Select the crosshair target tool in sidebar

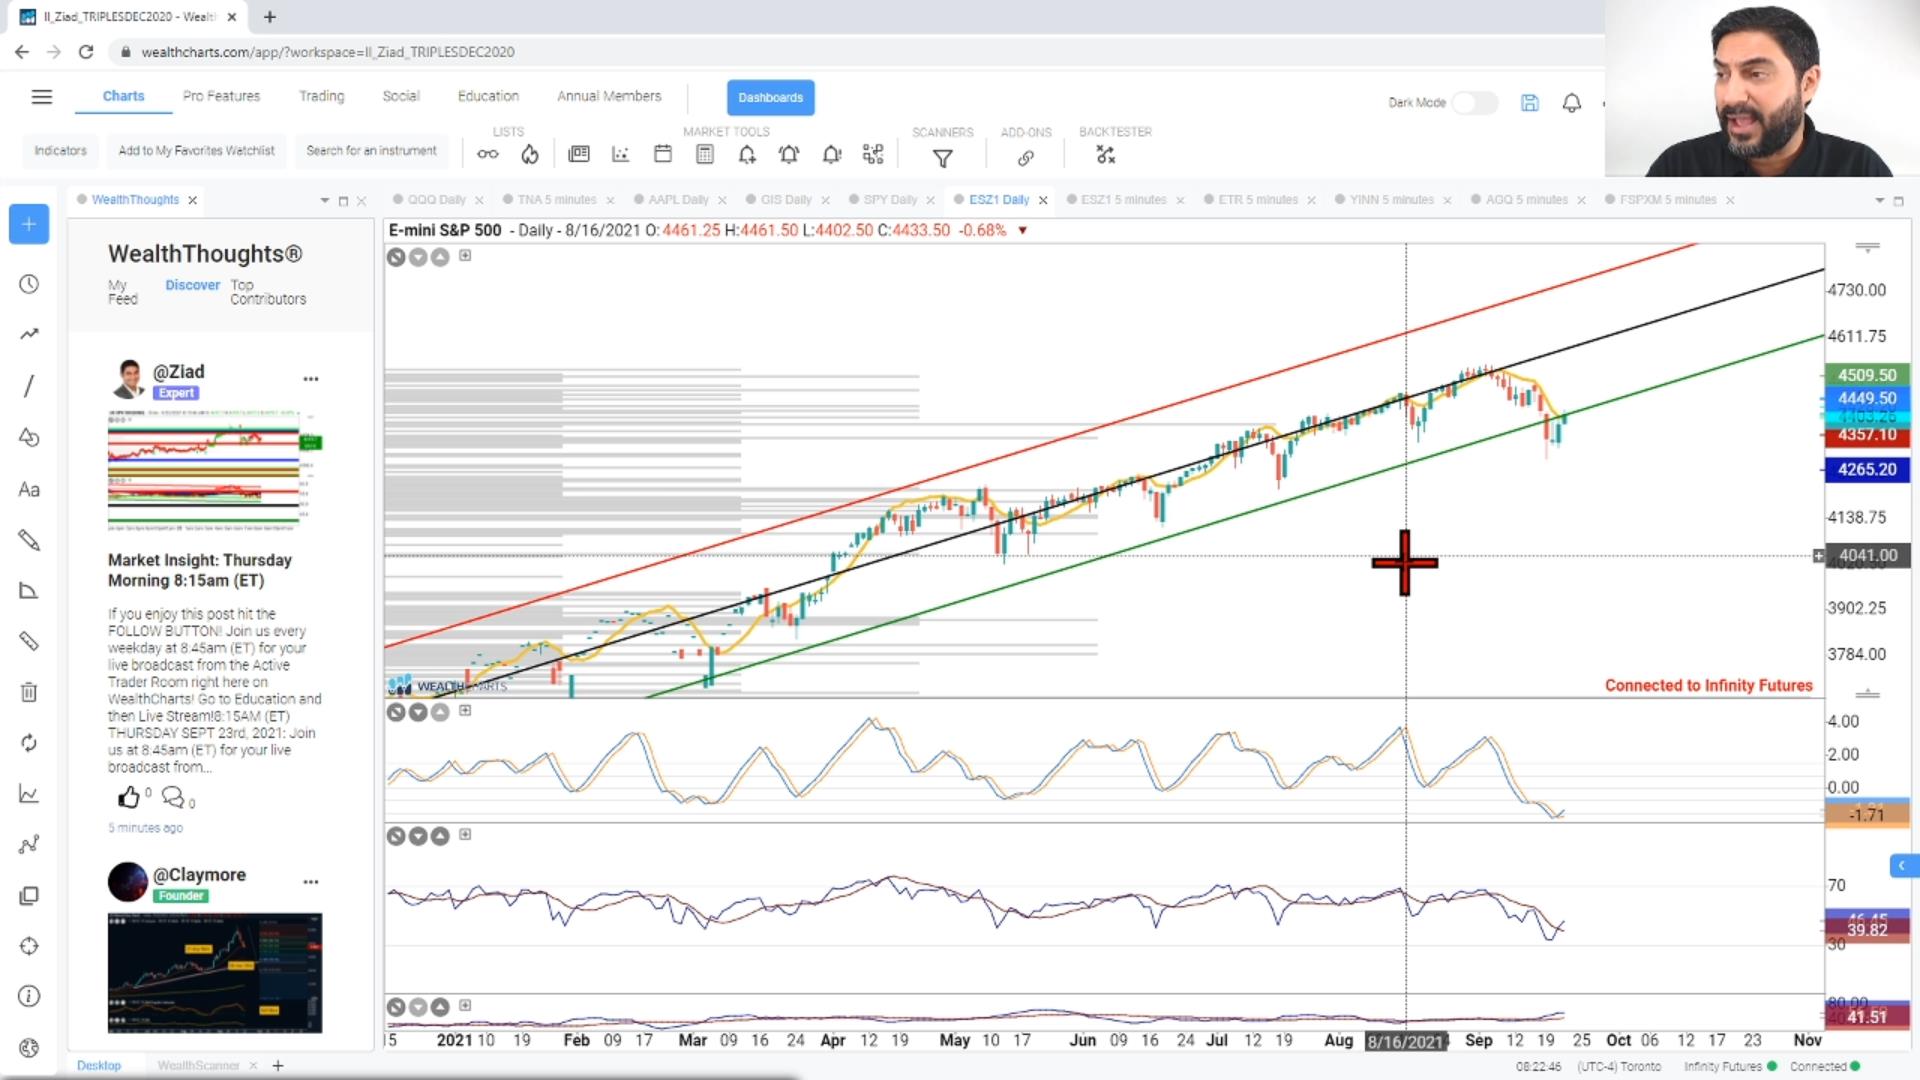[29, 946]
